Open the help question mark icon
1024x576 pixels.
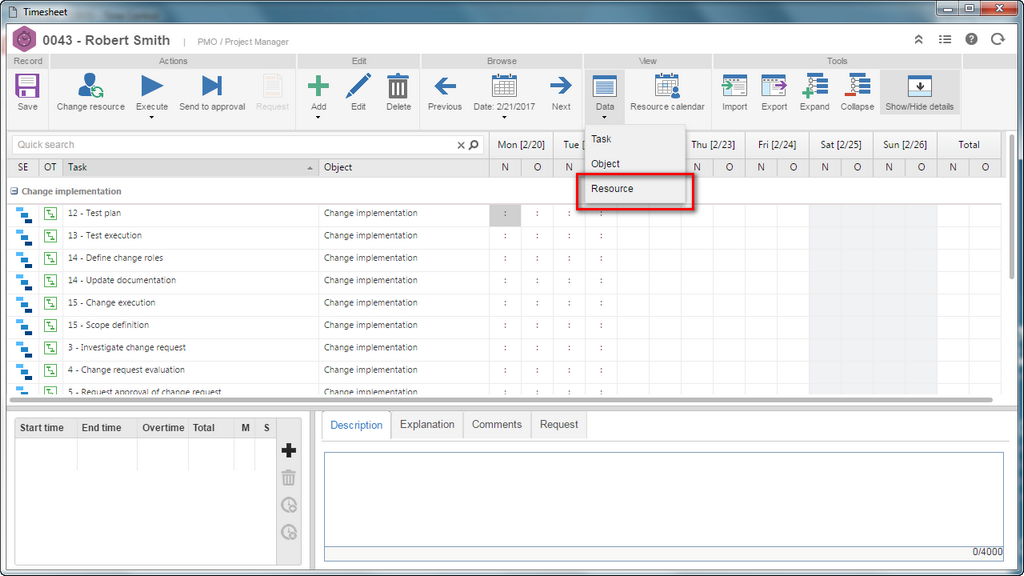pos(971,39)
